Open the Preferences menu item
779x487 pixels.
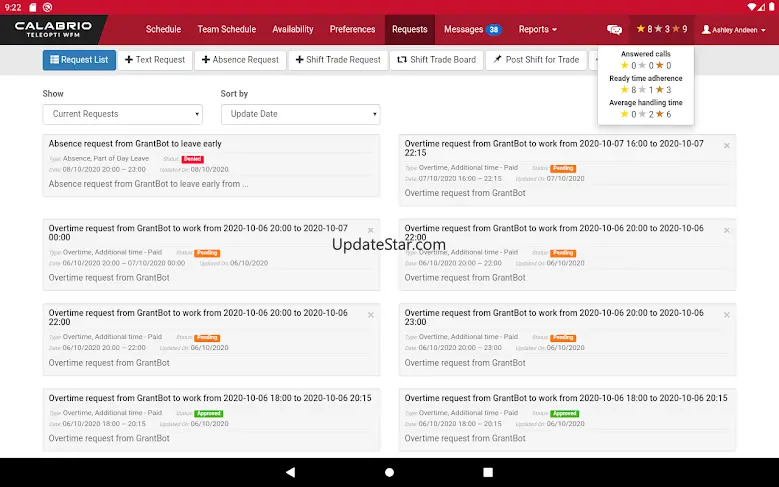[x=352, y=30]
